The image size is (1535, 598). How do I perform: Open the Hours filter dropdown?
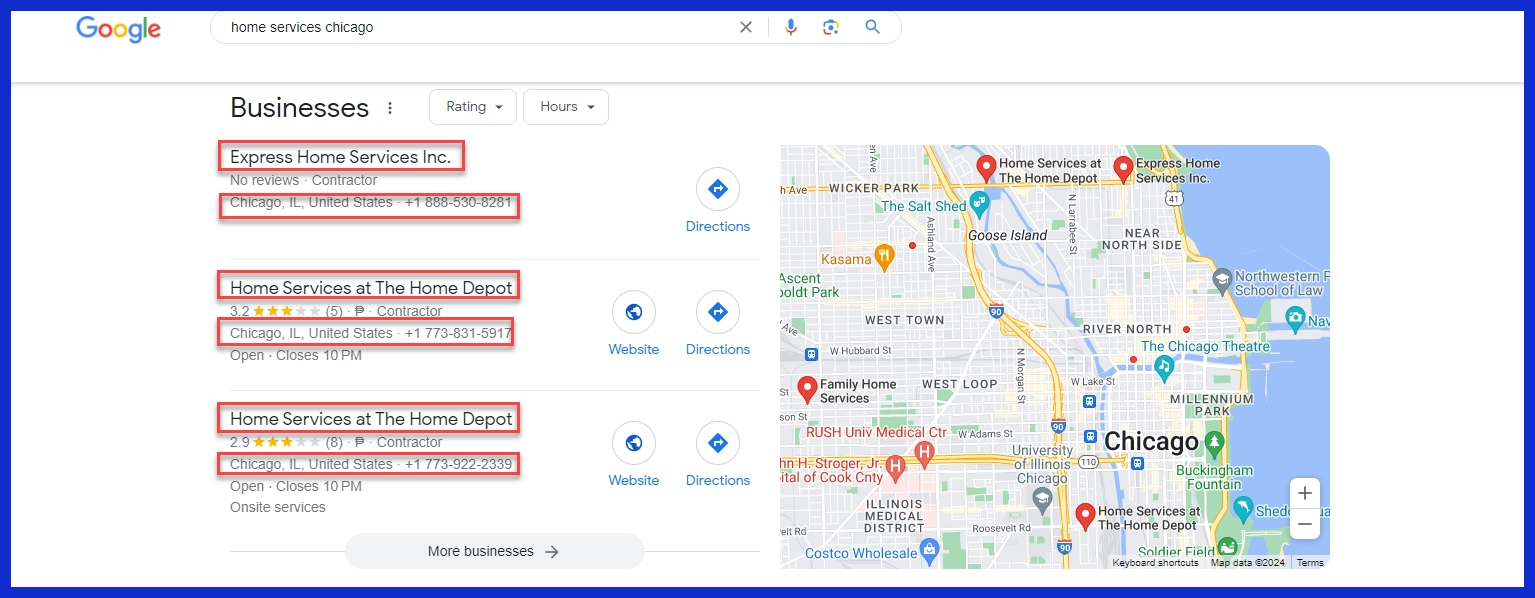(565, 106)
